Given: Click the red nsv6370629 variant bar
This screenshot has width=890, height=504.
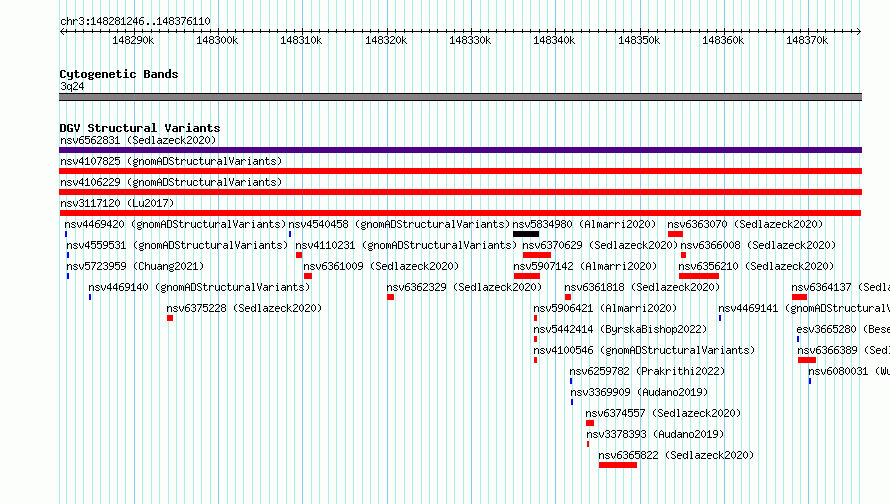Looking at the screenshot, I should click(x=537, y=255).
